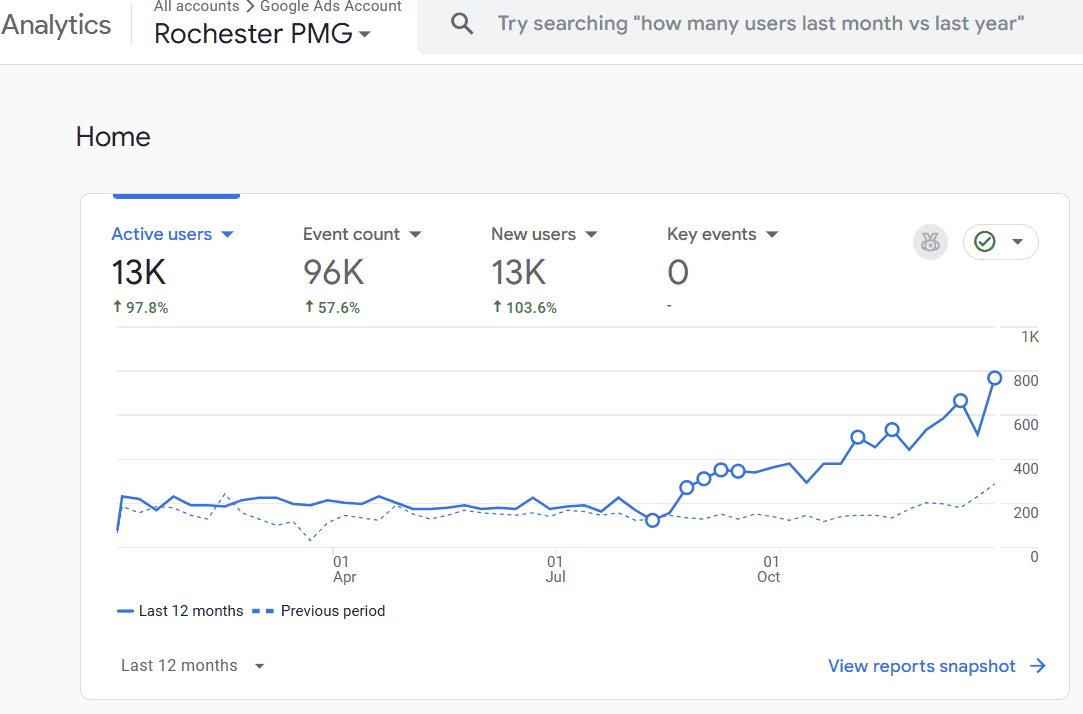Switch to the active overview card tab
1083x714 pixels.
coord(176,194)
